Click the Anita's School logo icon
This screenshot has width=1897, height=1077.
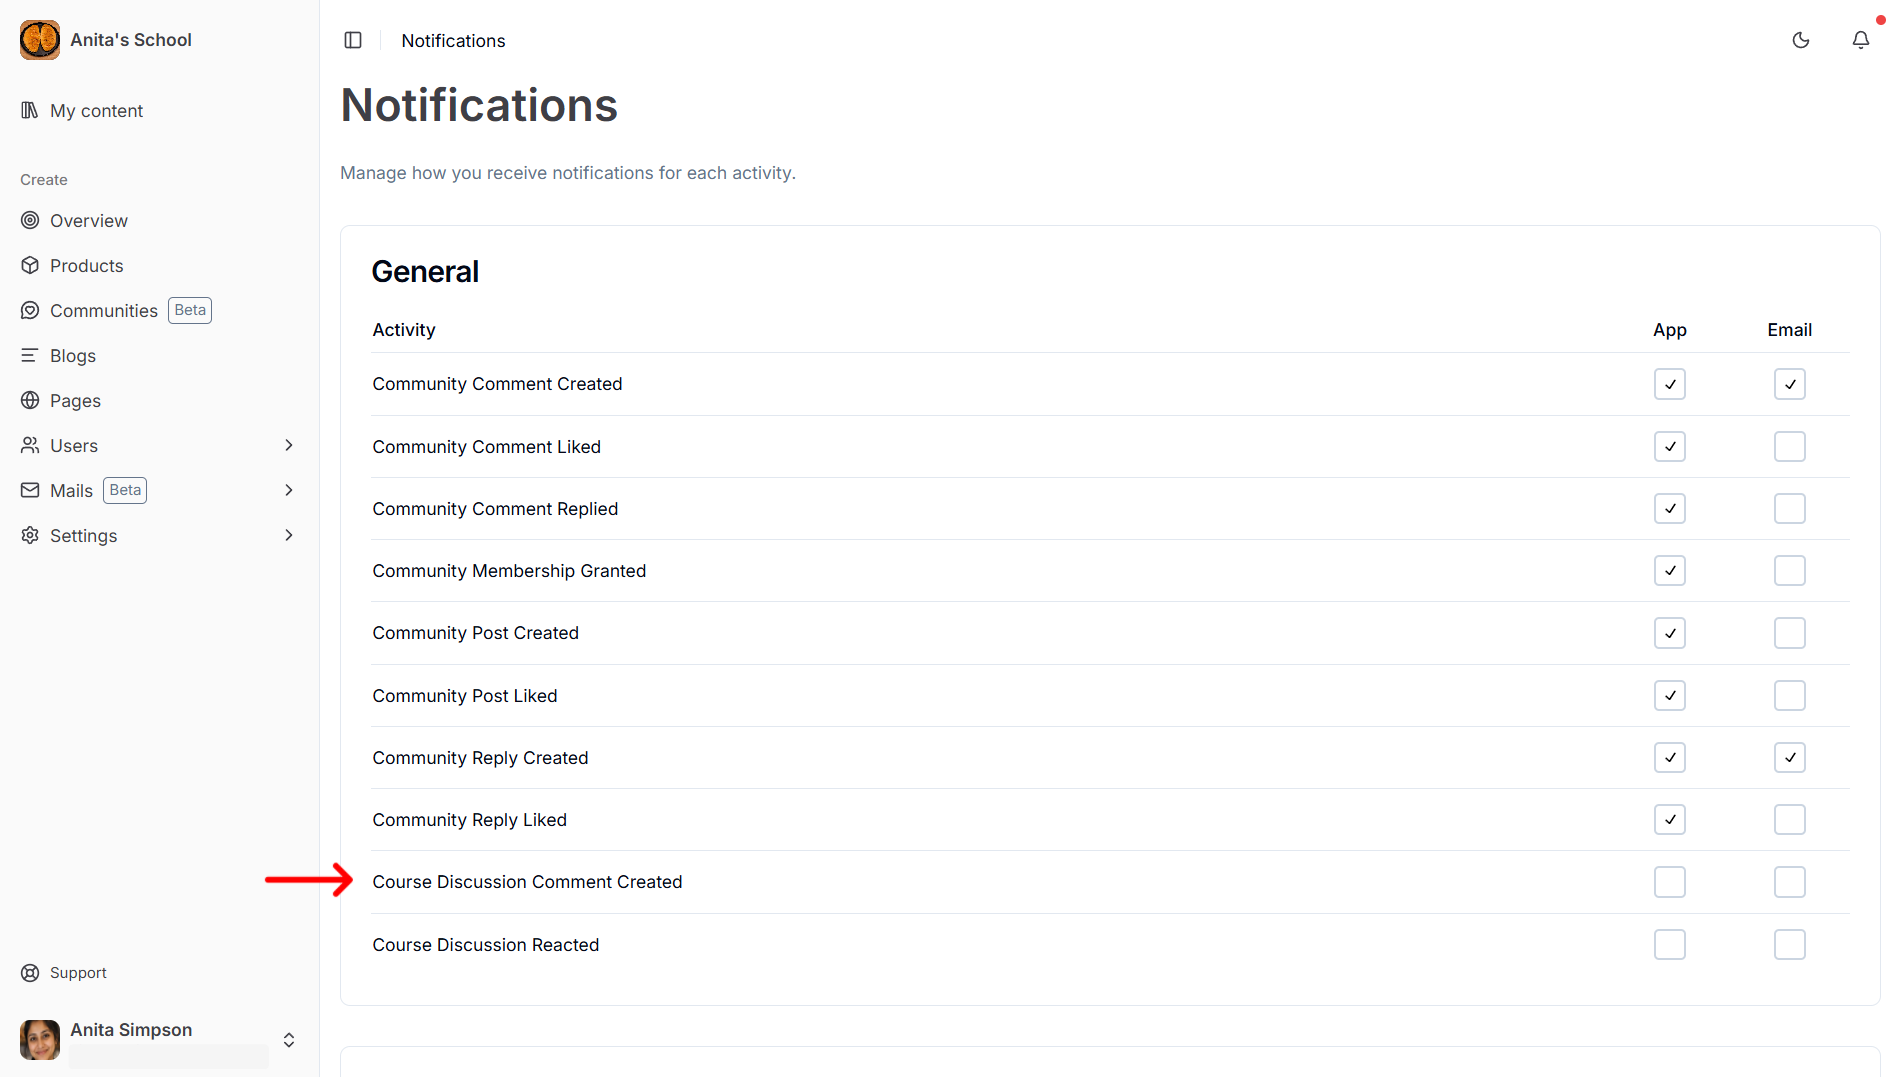pyautogui.click(x=40, y=40)
